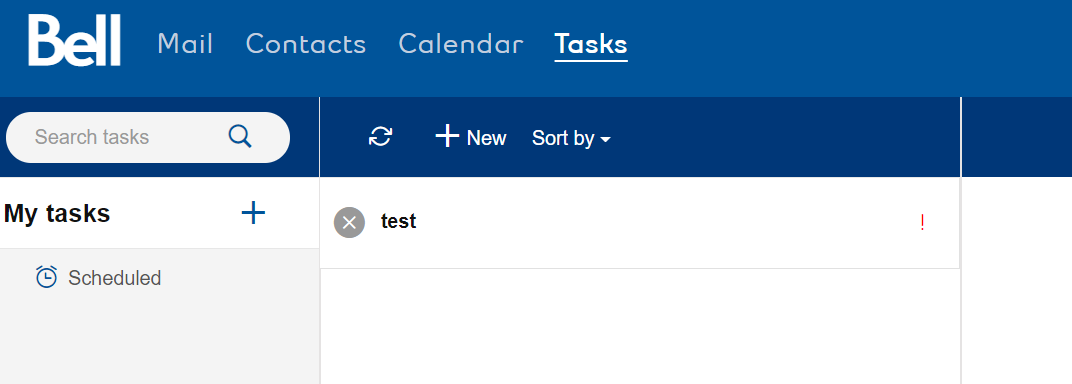The image size is (1072, 384).
Task: Click the caret arrow after Sort by
Action: coord(605,139)
